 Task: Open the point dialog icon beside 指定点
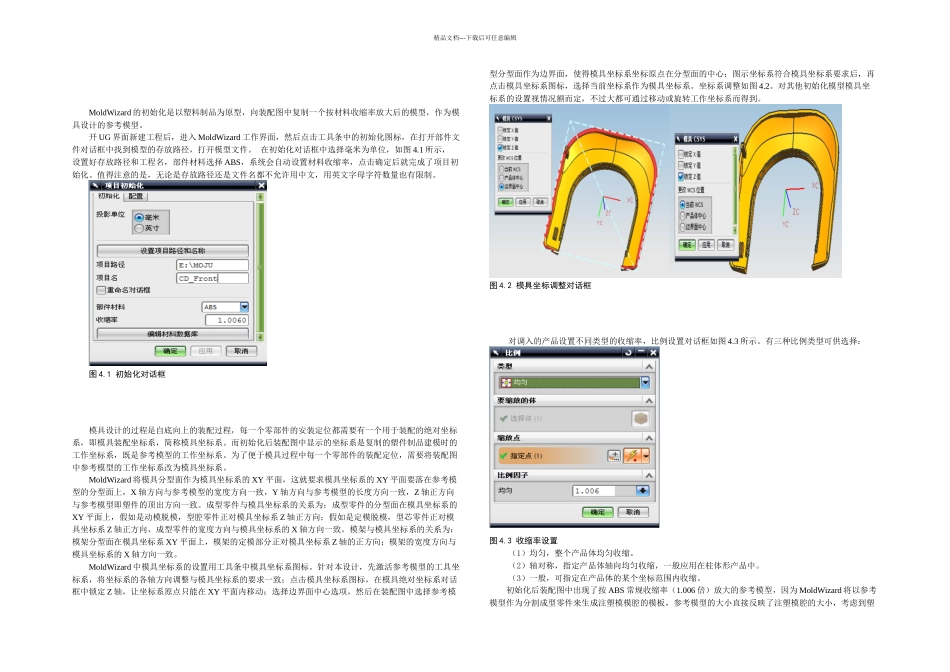point(614,456)
